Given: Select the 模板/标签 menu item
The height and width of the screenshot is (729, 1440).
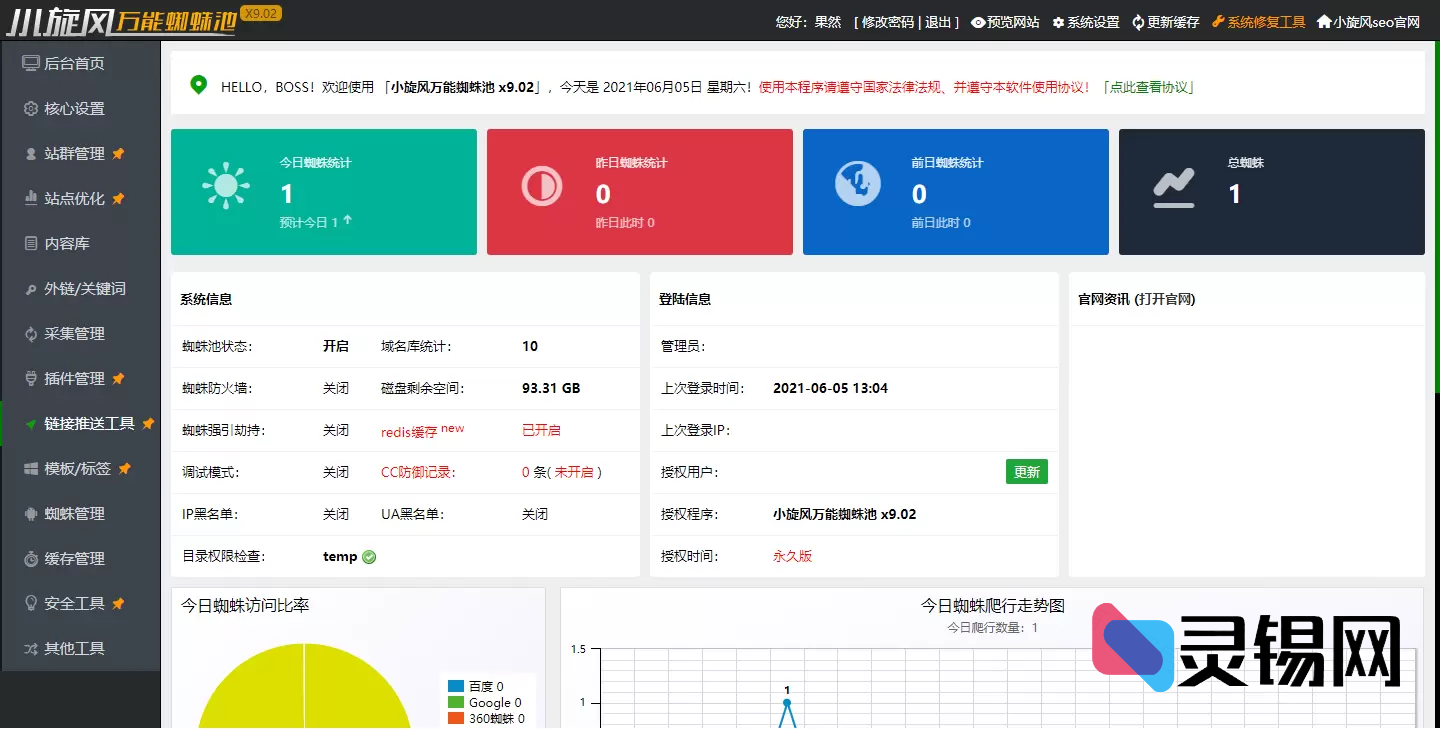Looking at the screenshot, I should pyautogui.click(x=75, y=468).
